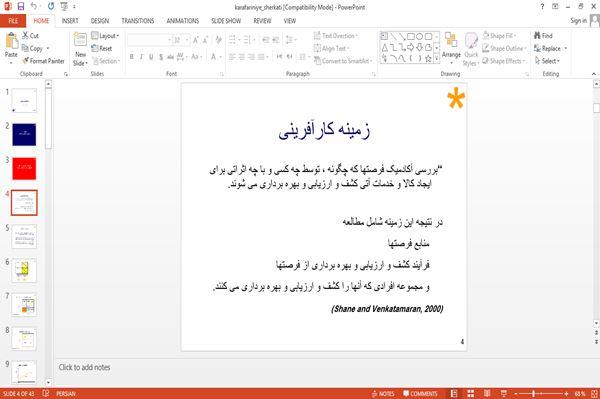
Task: Open the Arrange options
Action: (451, 49)
